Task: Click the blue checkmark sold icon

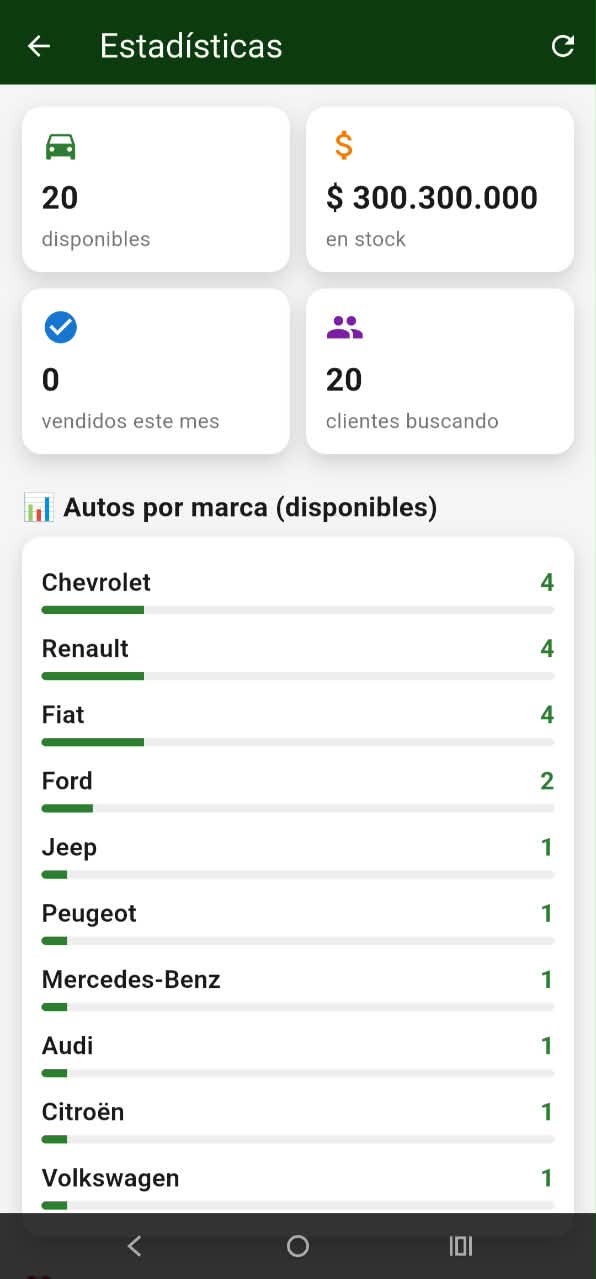Action: (61, 327)
